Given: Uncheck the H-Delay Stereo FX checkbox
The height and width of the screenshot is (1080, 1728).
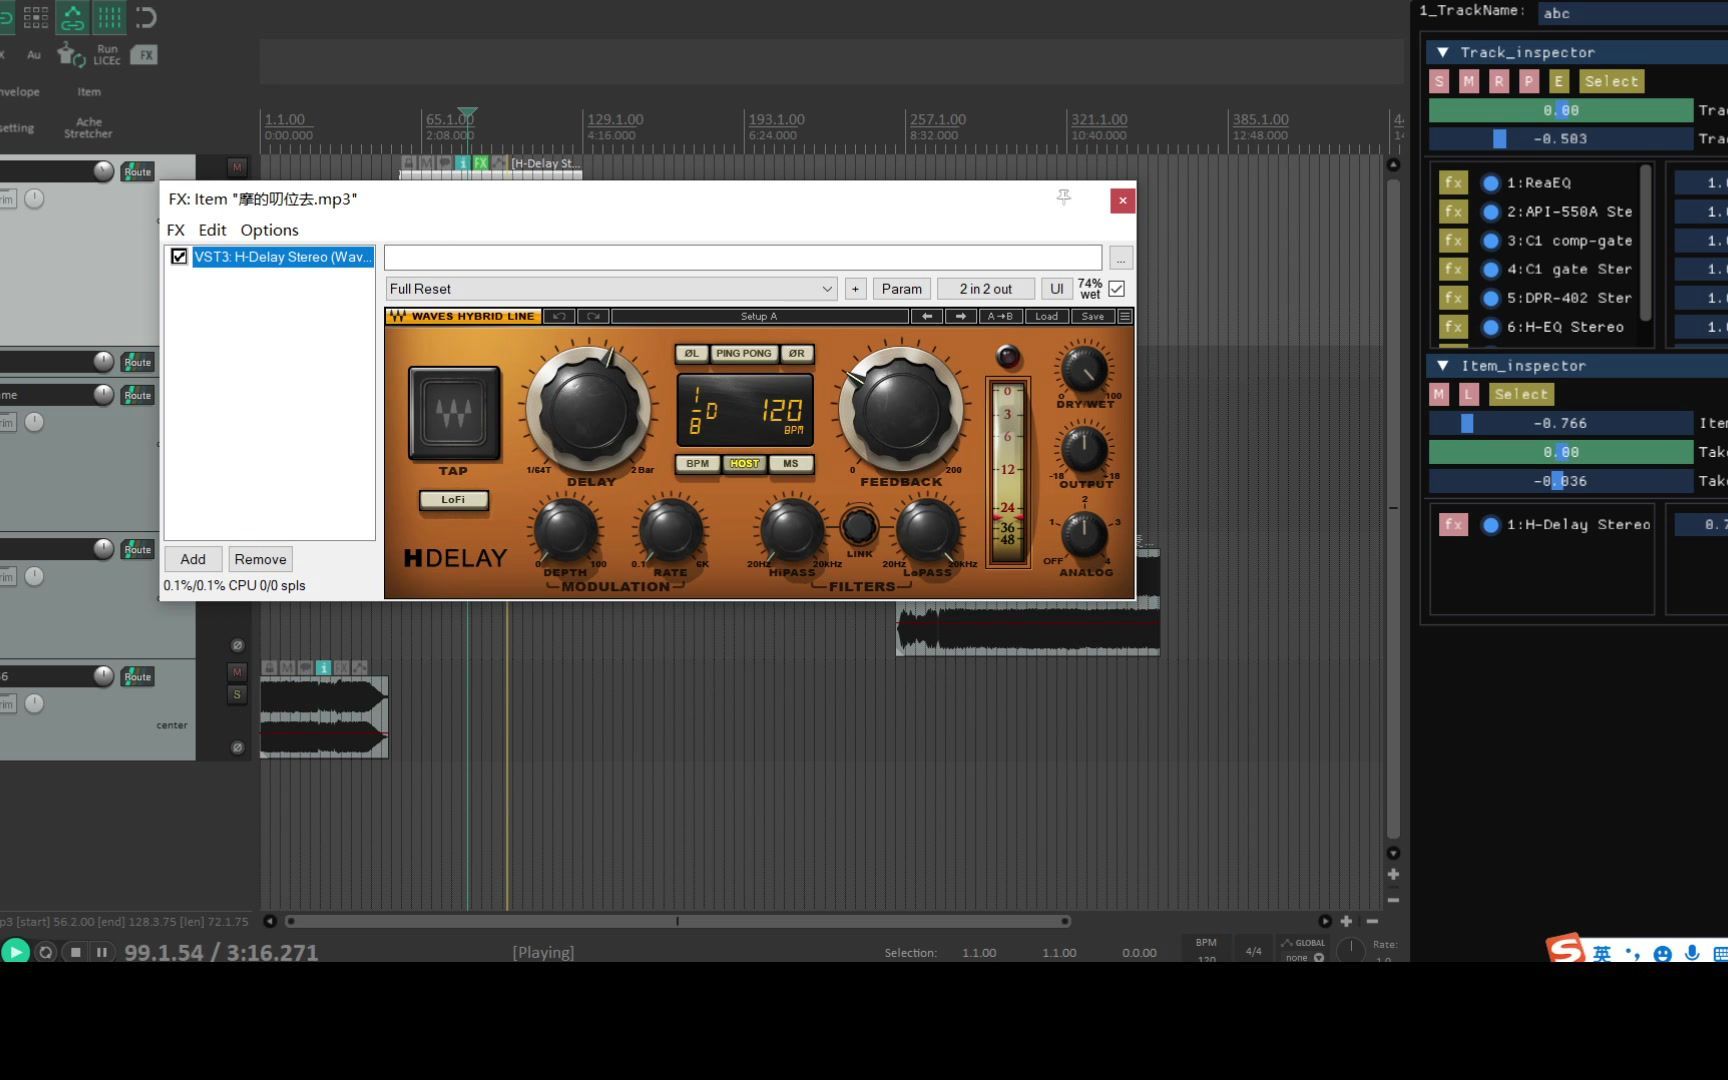Looking at the screenshot, I should [179, 257].
